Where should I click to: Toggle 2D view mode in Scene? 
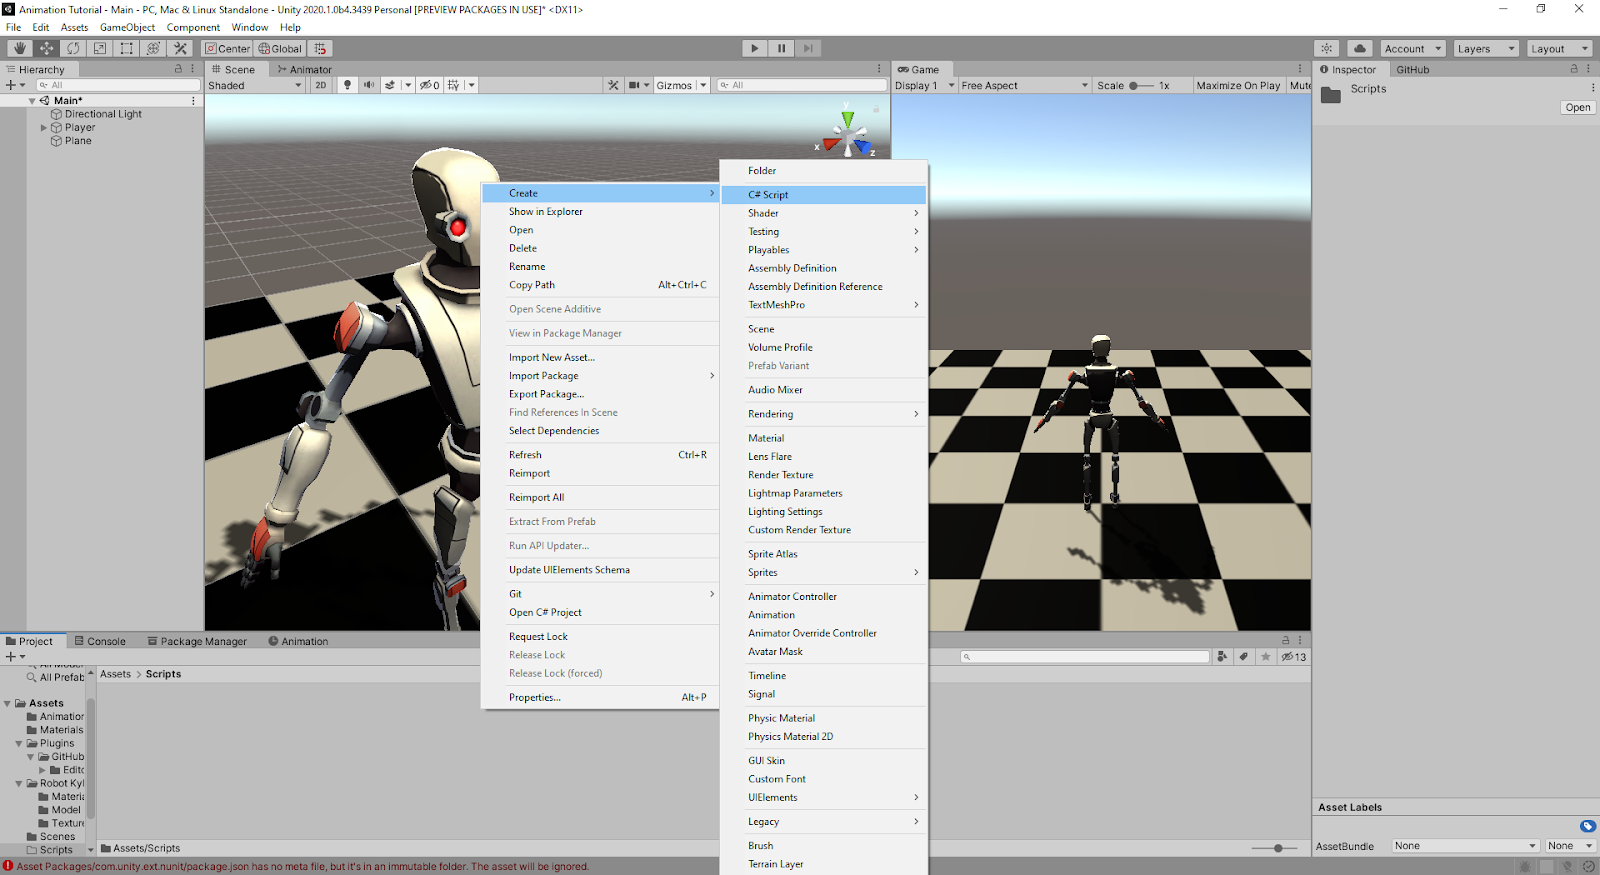[x=320, y=85]
